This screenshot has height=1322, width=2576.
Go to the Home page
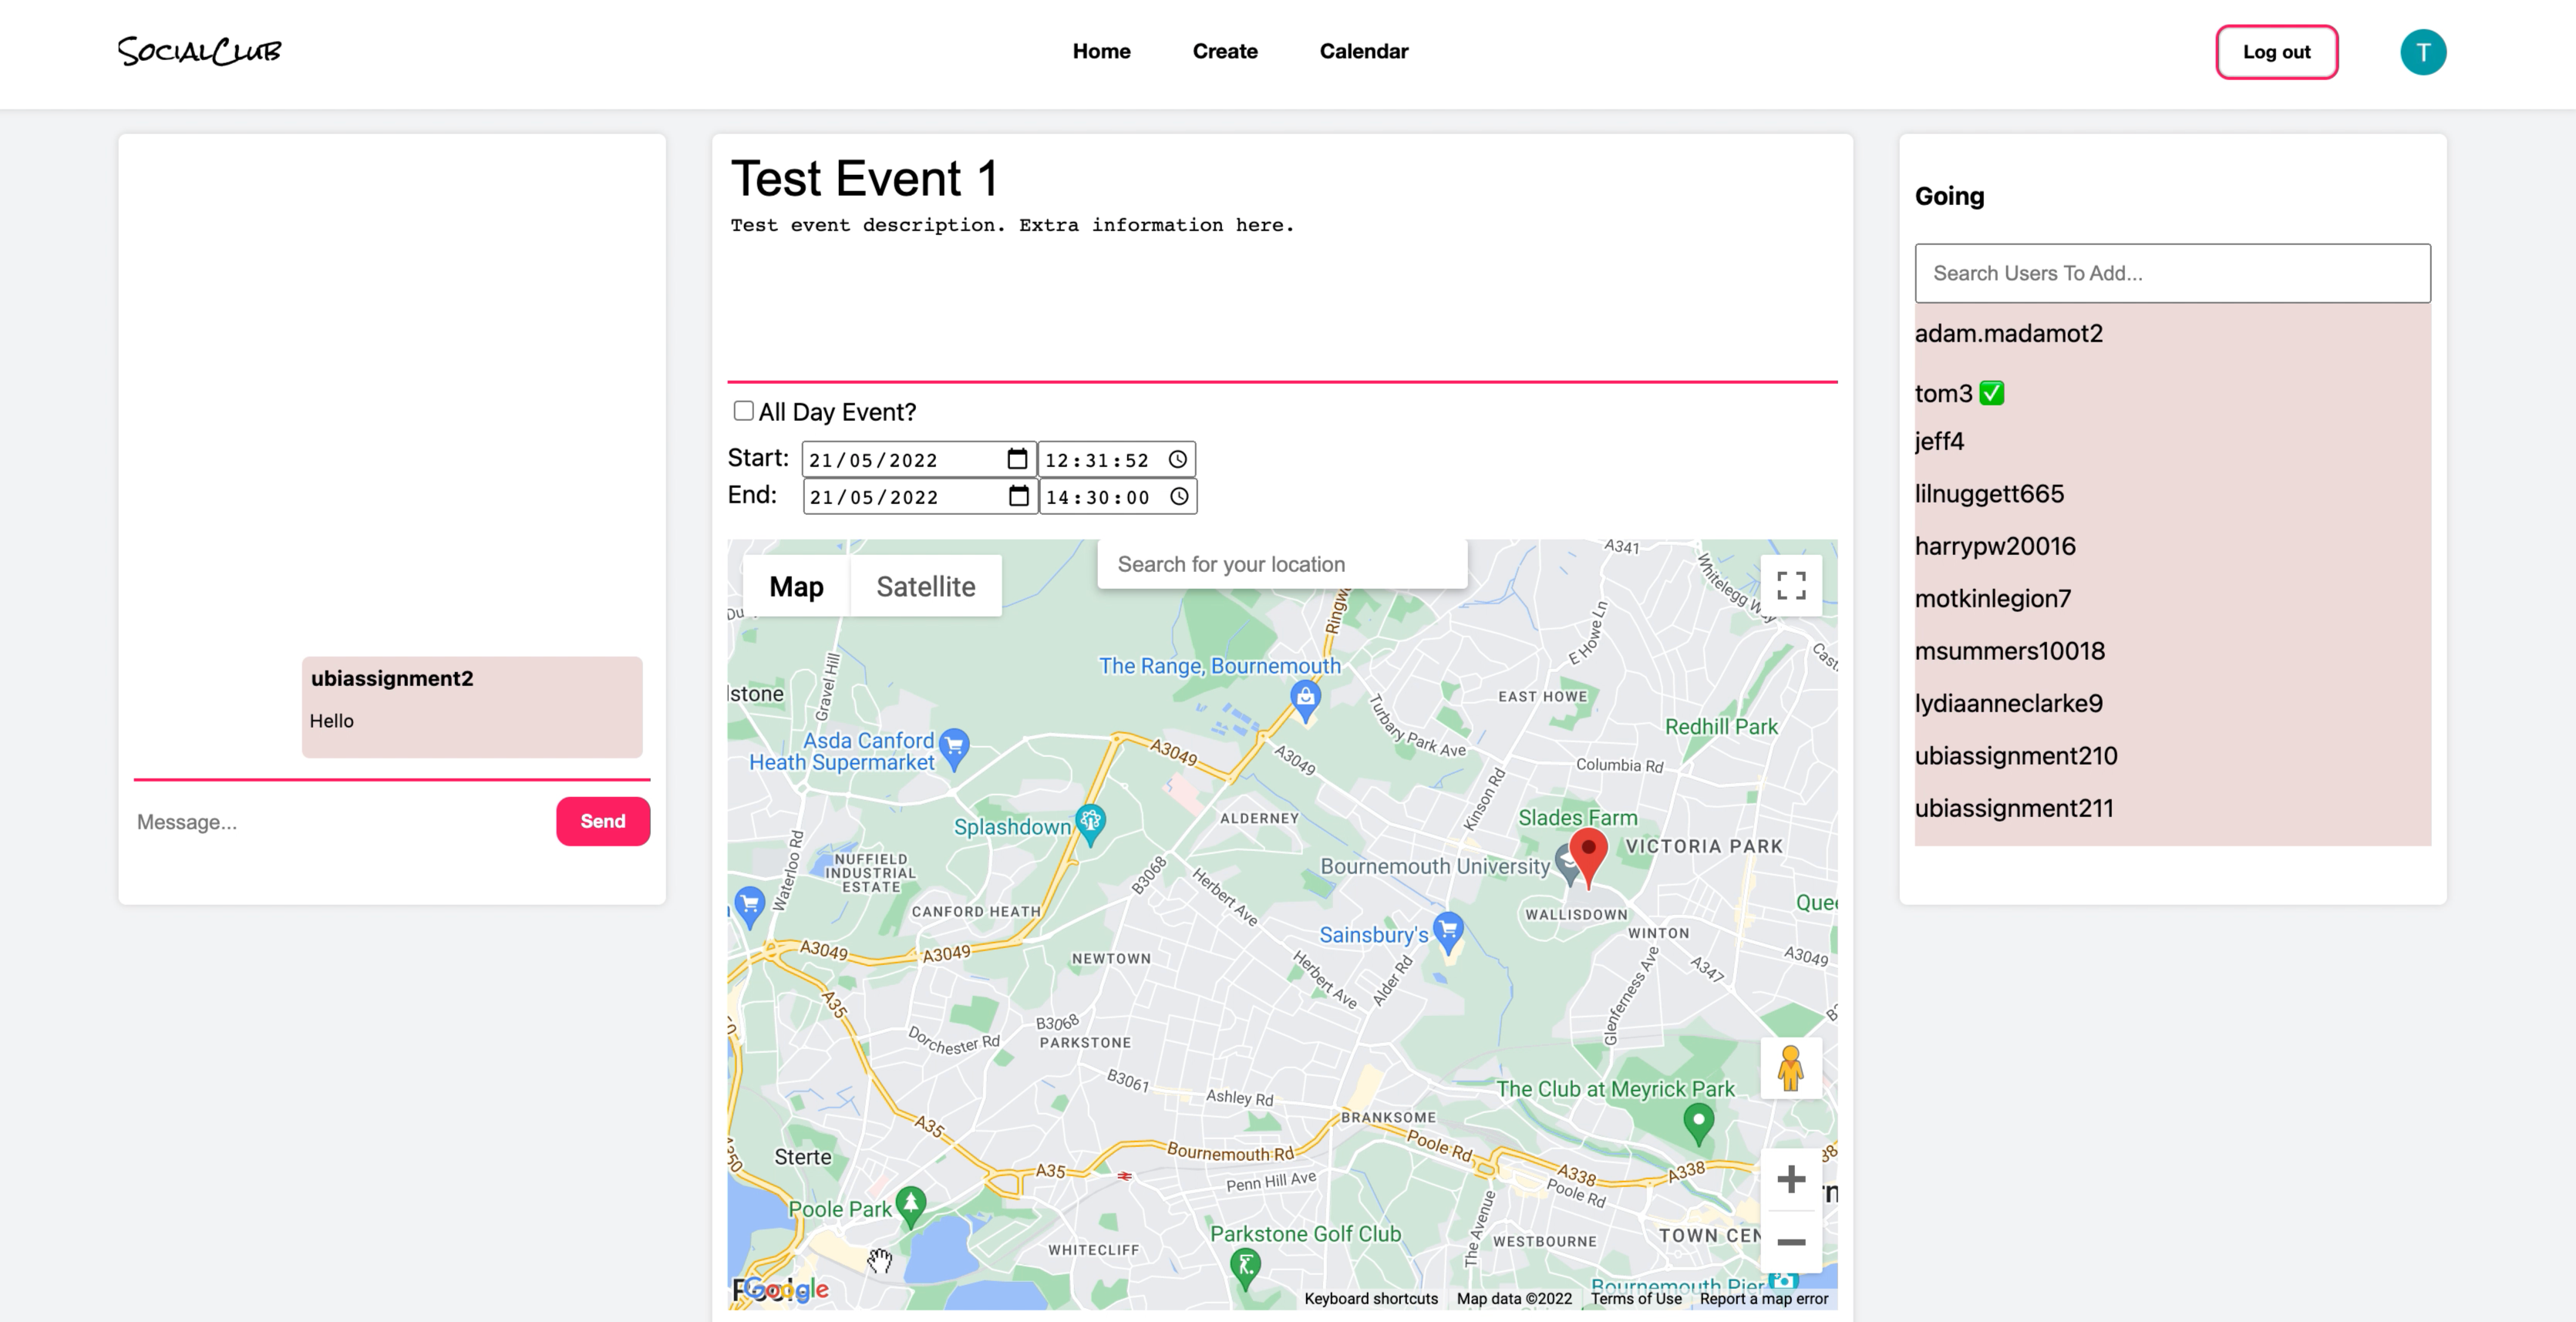tap(1101, 51)
